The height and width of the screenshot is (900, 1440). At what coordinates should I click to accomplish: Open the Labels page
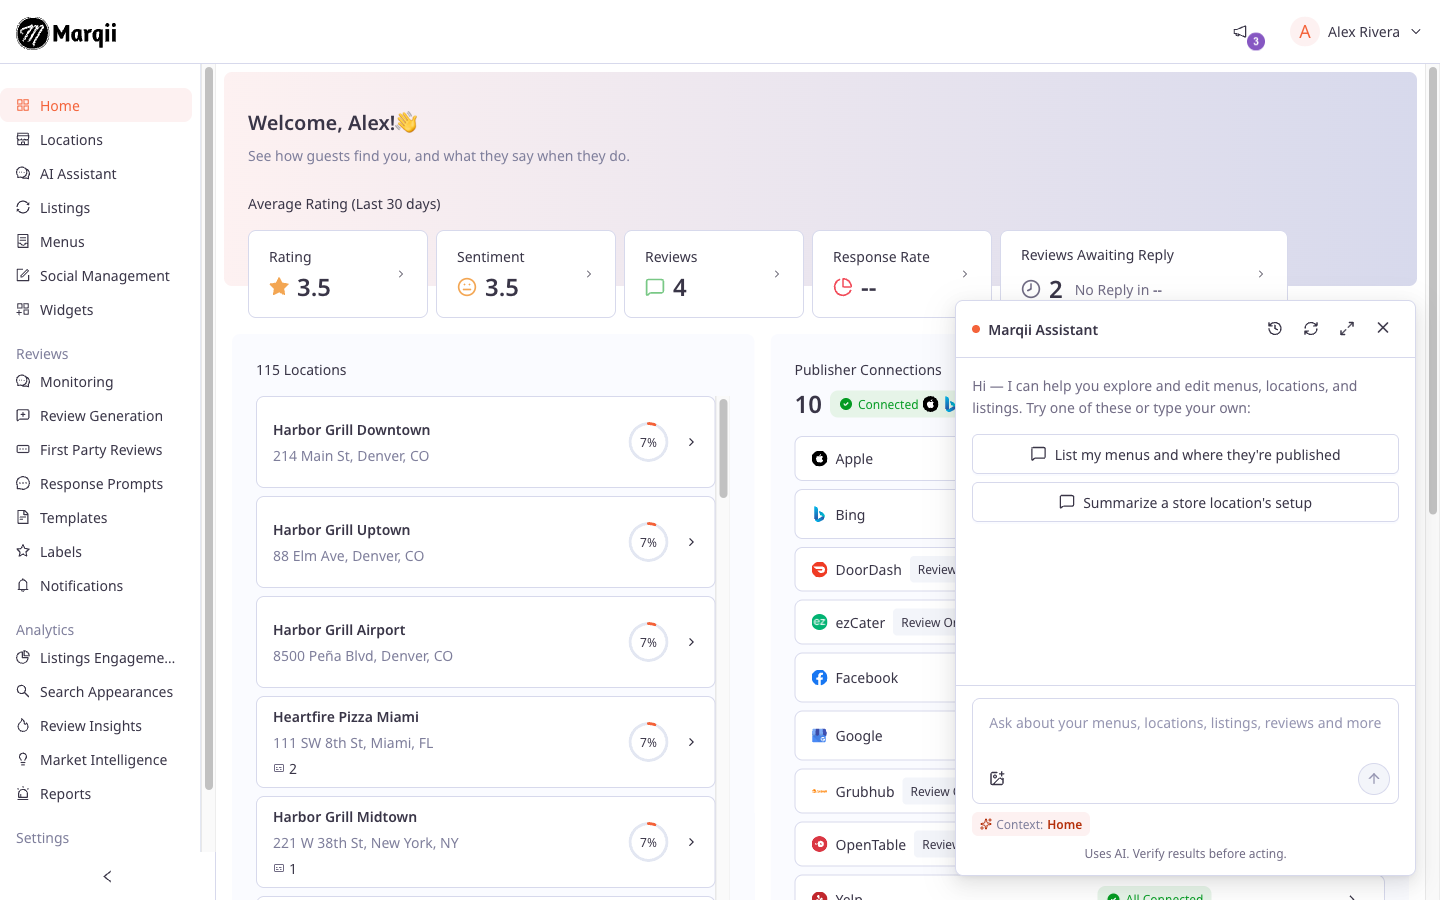tap(96, 552)
